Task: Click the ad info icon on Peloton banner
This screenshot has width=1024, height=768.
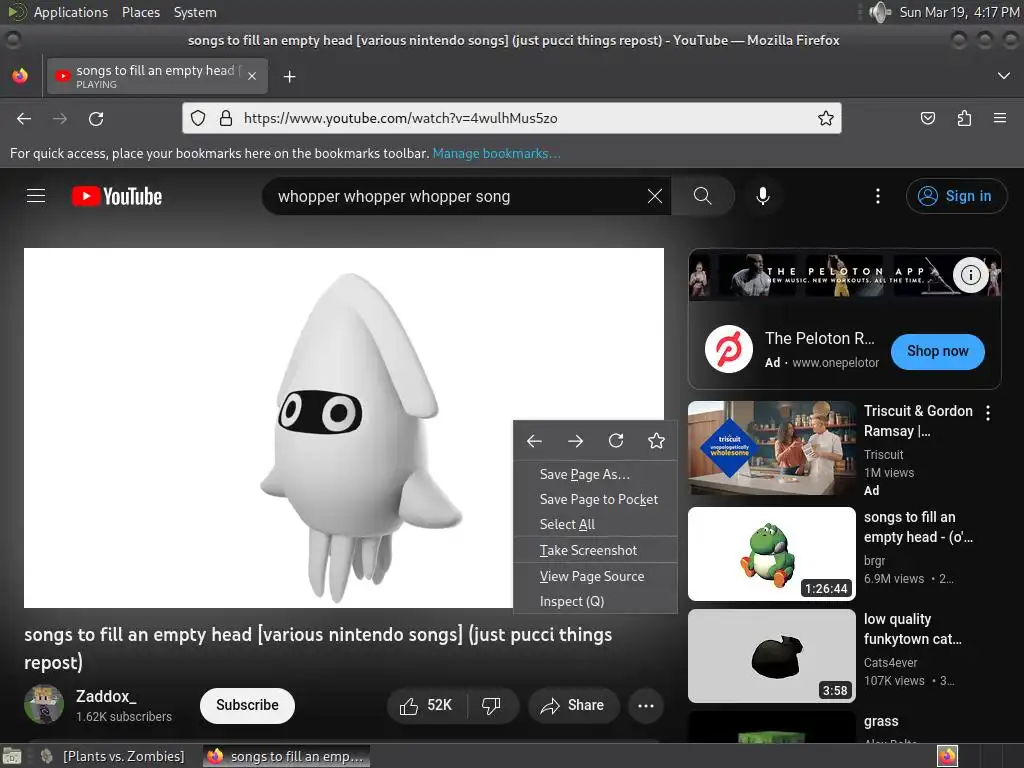Action: [970, 275]
